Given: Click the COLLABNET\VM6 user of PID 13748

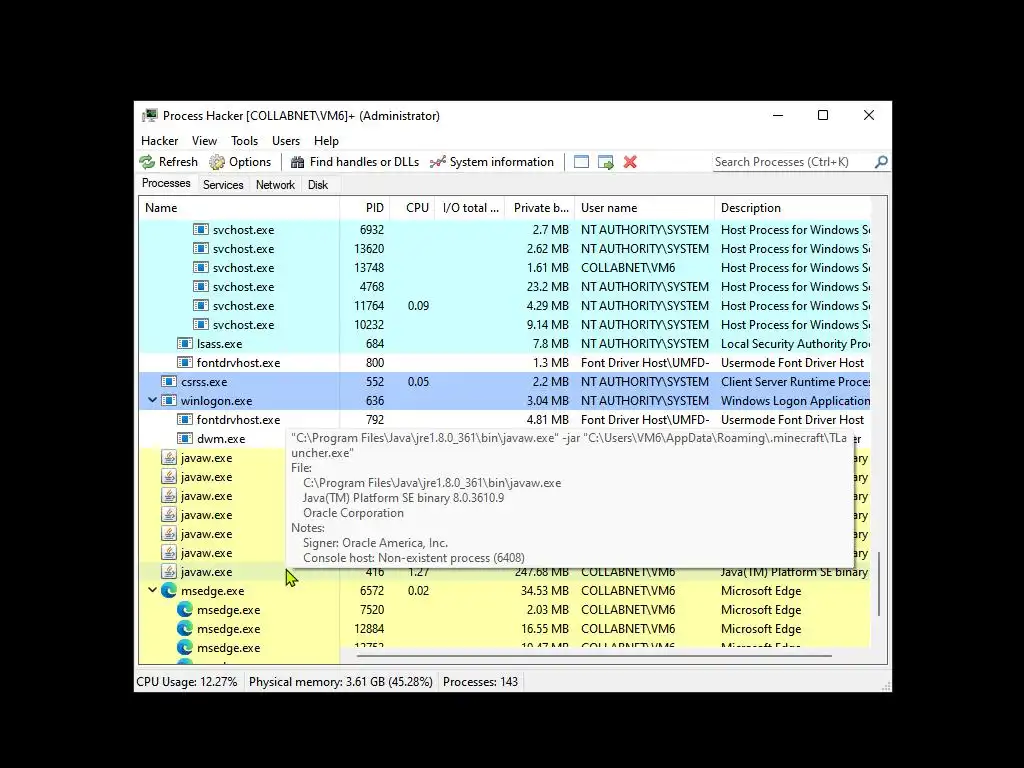Looking at the screenshot, I should coord(628,268).
